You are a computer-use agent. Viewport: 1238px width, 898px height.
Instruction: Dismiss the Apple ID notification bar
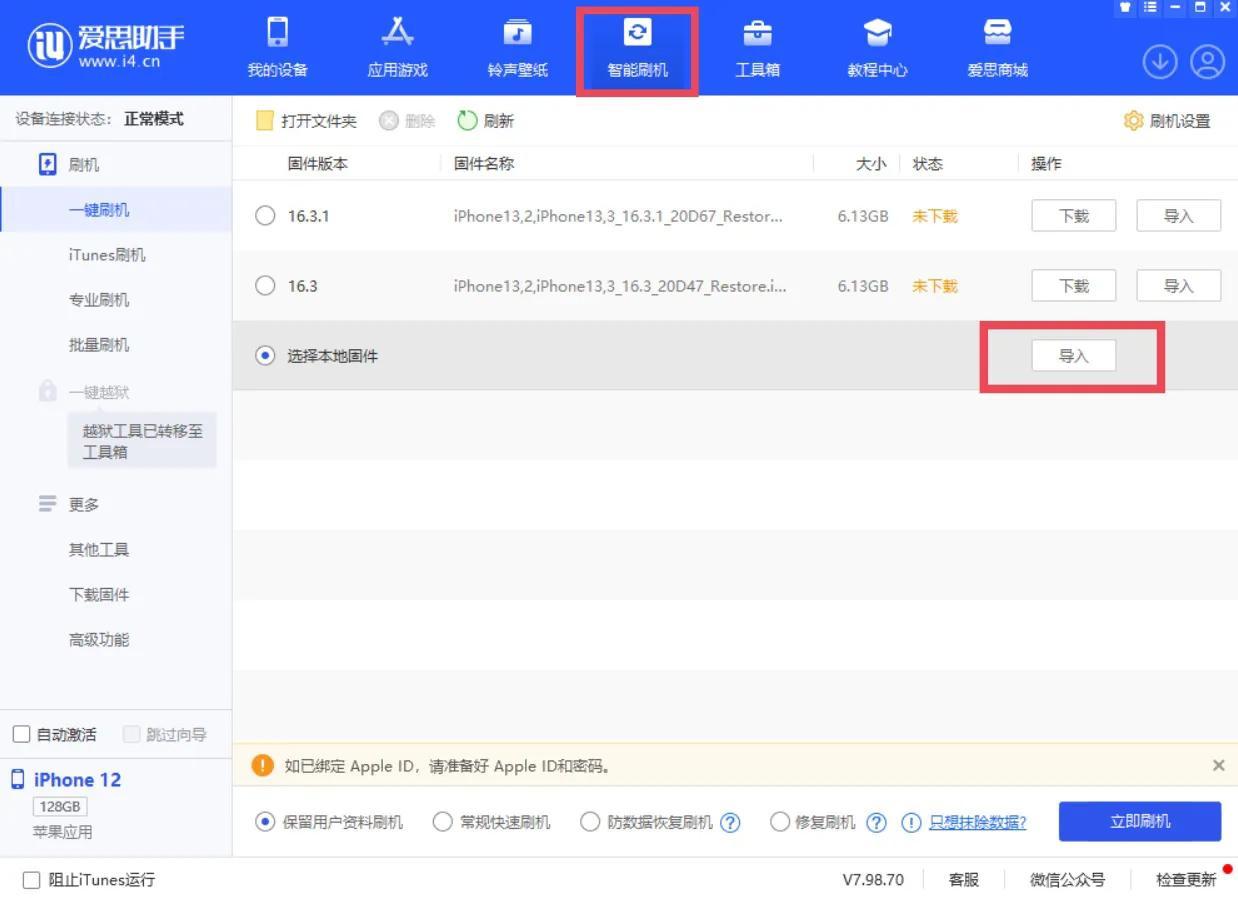pyautogui.click(x=1218, y=765)
